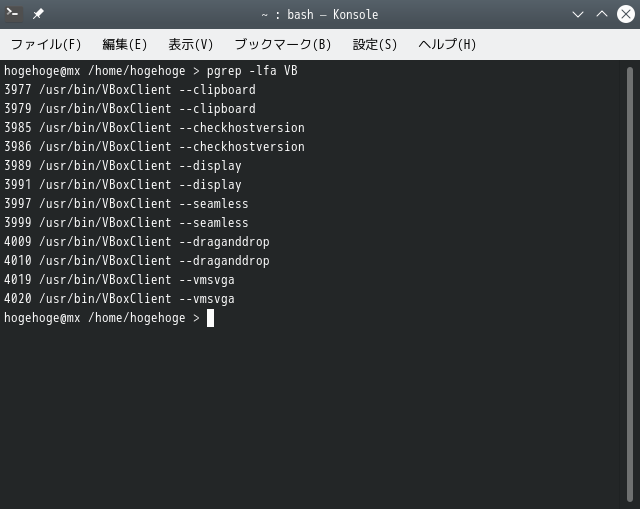The height and width of the screenshot is (509, 640).
Task: Open the 設定(S) menu
Action: [x=375, y=44]
